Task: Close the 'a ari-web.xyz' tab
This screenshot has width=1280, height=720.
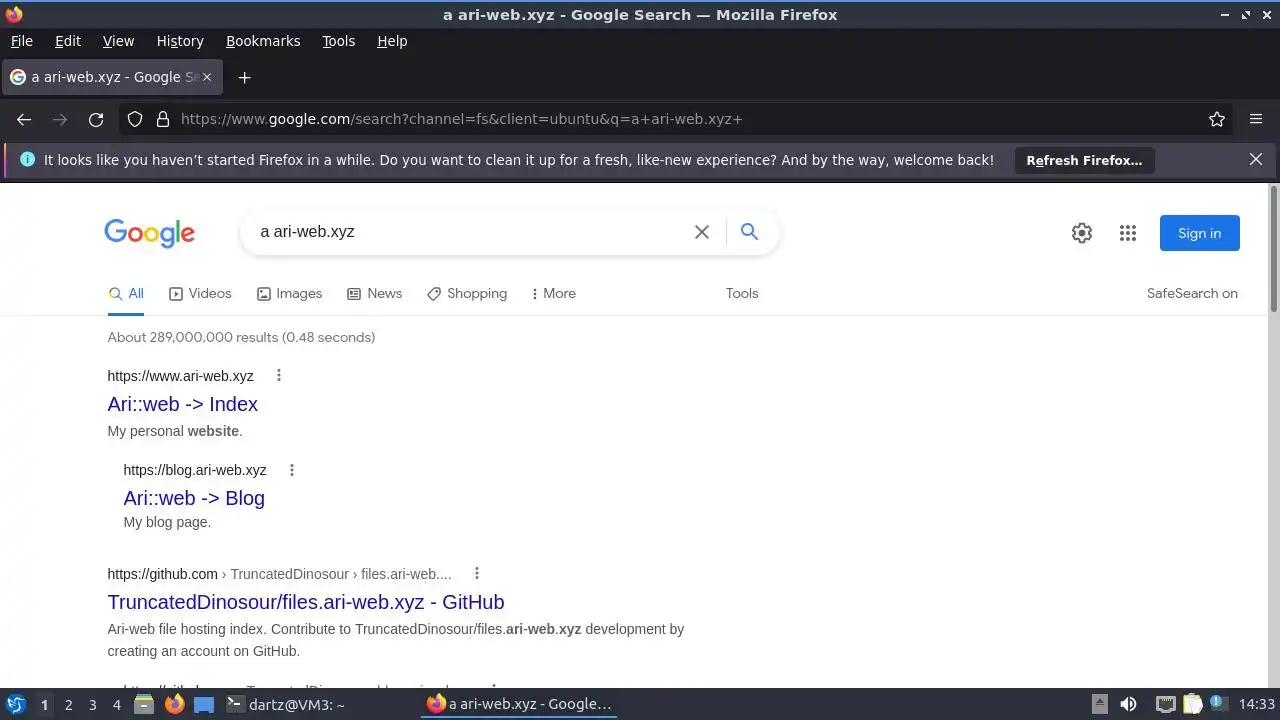Action: 207,77
